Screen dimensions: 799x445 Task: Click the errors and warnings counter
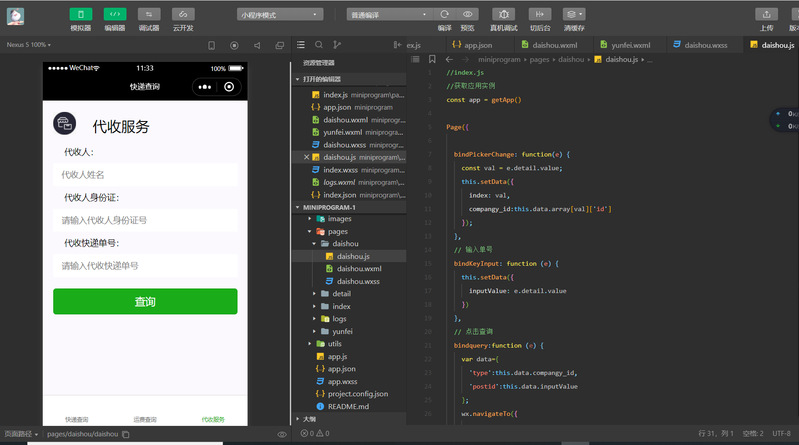pos(315,433)
